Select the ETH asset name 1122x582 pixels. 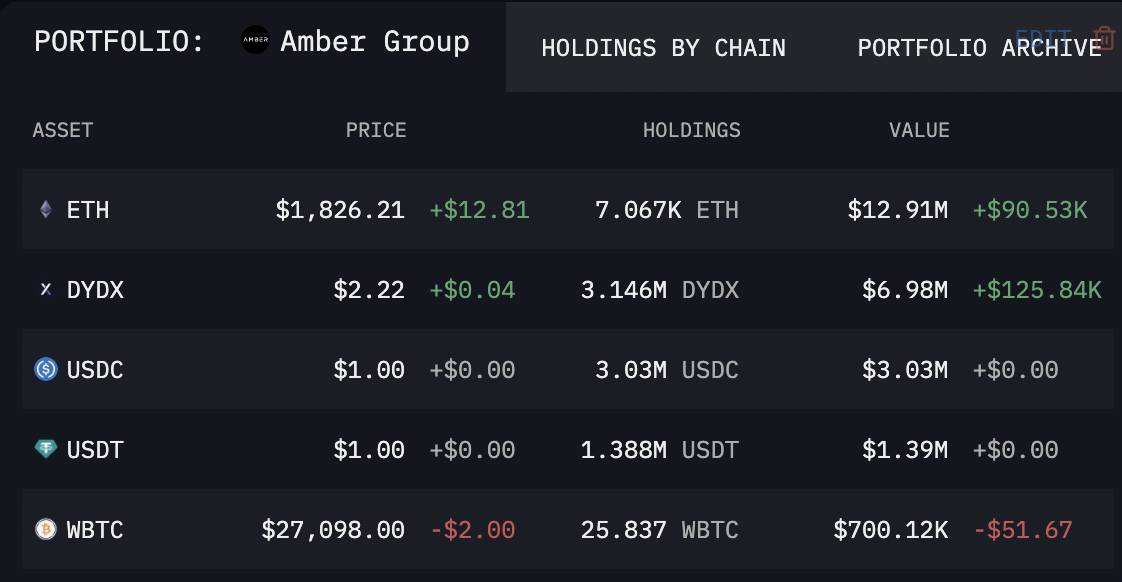88,210
